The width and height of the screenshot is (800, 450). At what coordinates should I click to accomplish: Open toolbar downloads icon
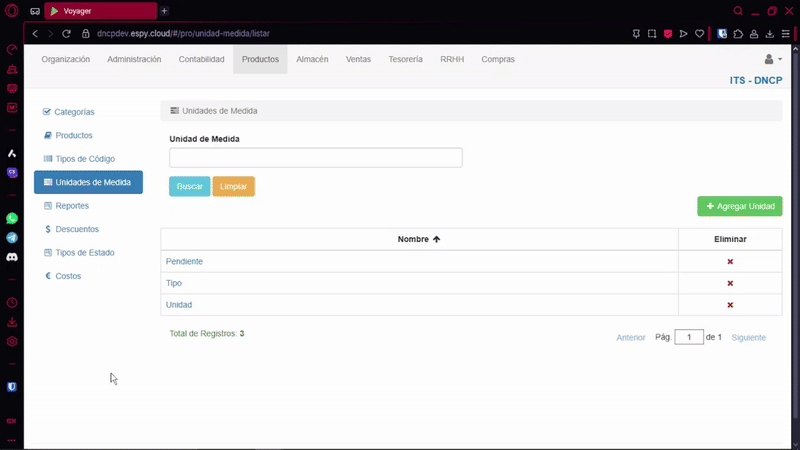coord(770,34)
